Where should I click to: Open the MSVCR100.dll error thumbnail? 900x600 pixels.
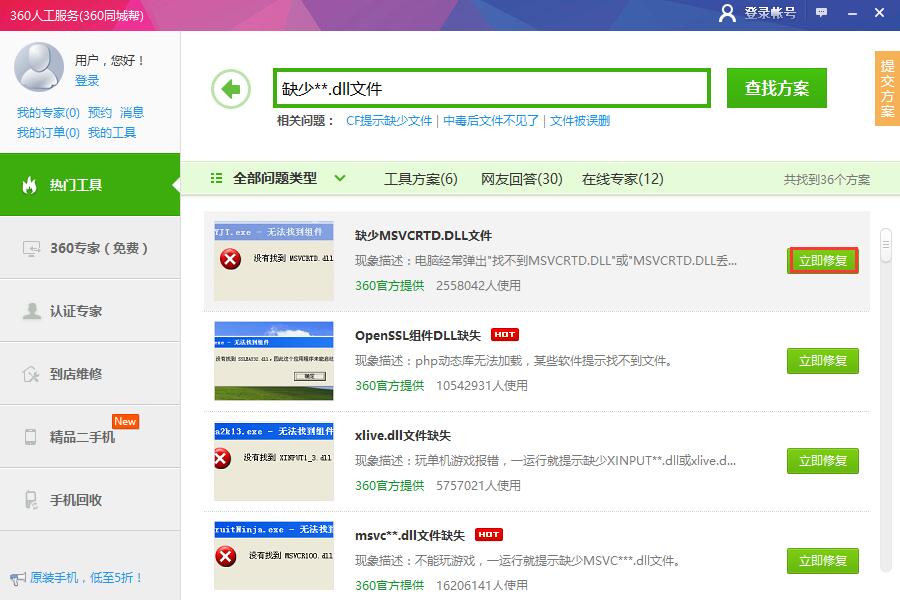coord(274,556)
